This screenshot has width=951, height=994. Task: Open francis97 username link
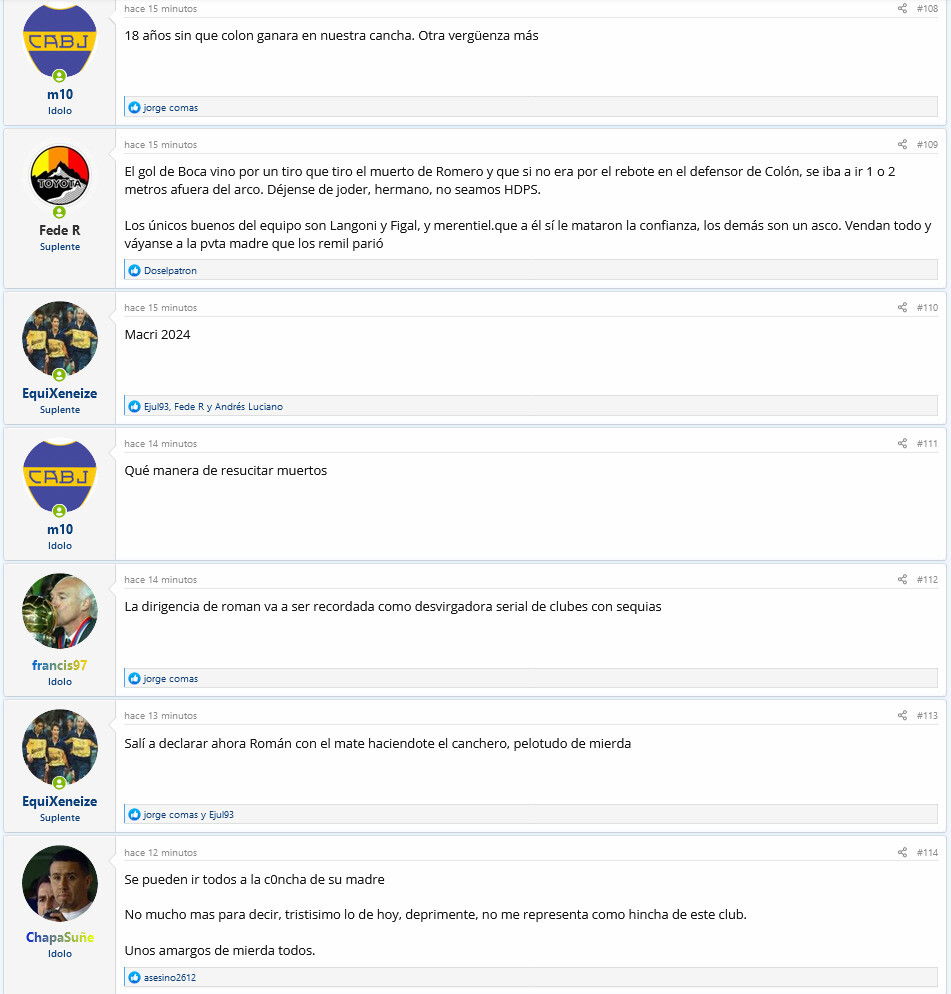coord(60,665)
